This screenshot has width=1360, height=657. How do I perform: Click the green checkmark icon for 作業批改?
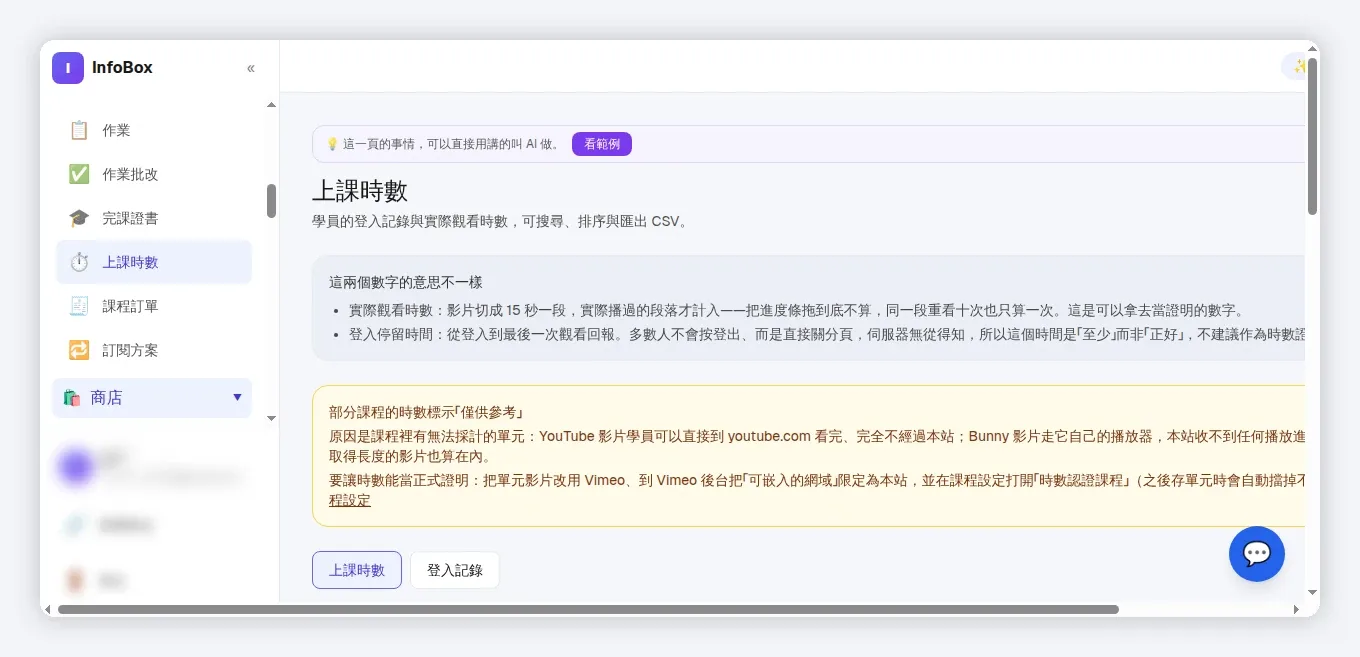[79, 174]
